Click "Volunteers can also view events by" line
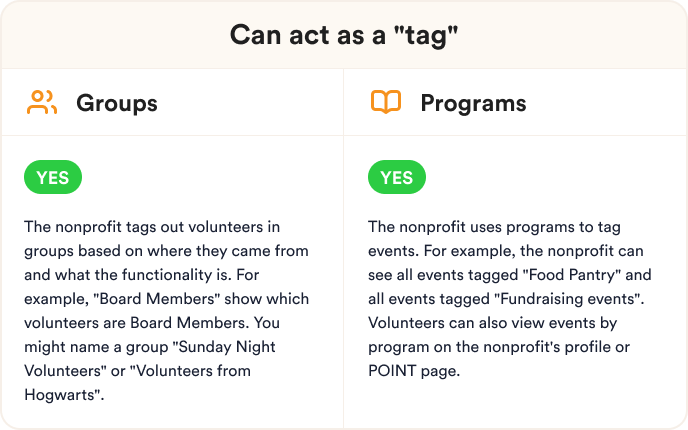 click(492, 323)
